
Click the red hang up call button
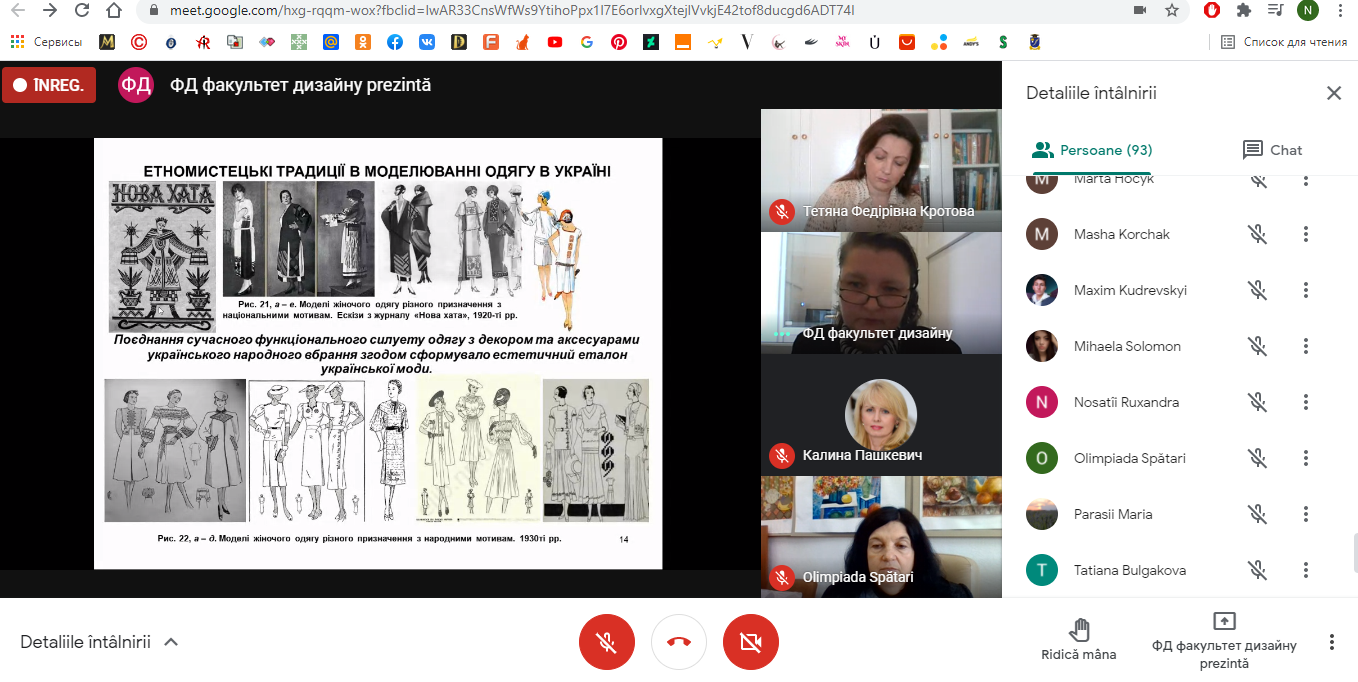679,642
